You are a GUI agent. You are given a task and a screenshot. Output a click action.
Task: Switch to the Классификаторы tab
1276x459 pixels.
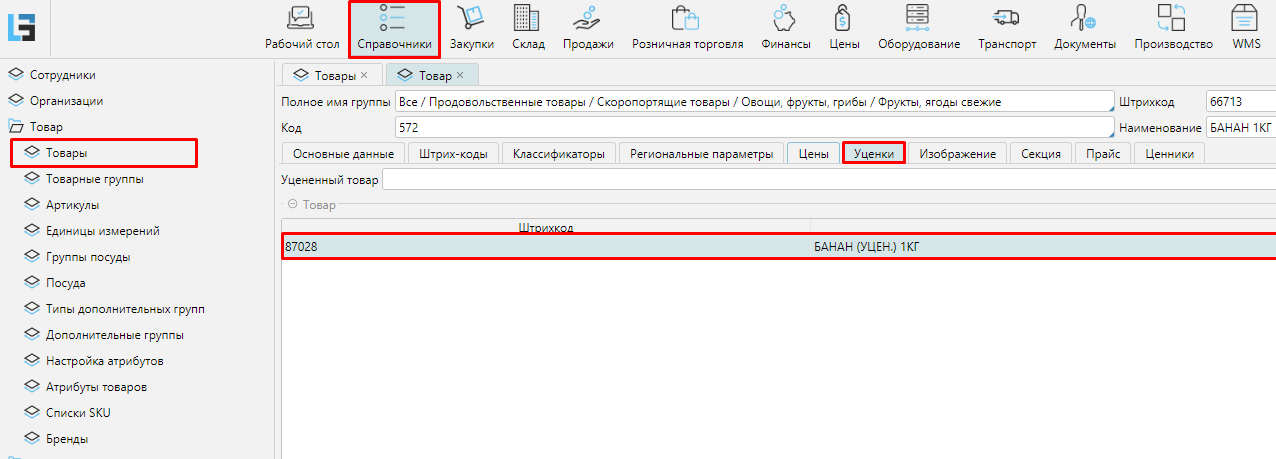click(558, 154)
